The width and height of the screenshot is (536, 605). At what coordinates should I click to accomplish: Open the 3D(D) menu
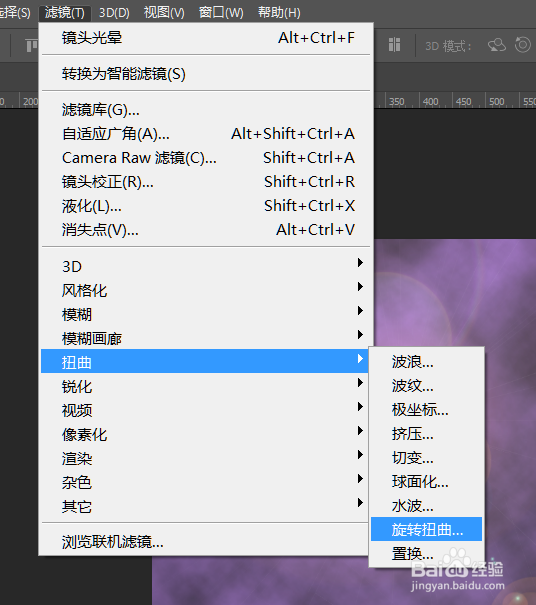click(114, 13)
